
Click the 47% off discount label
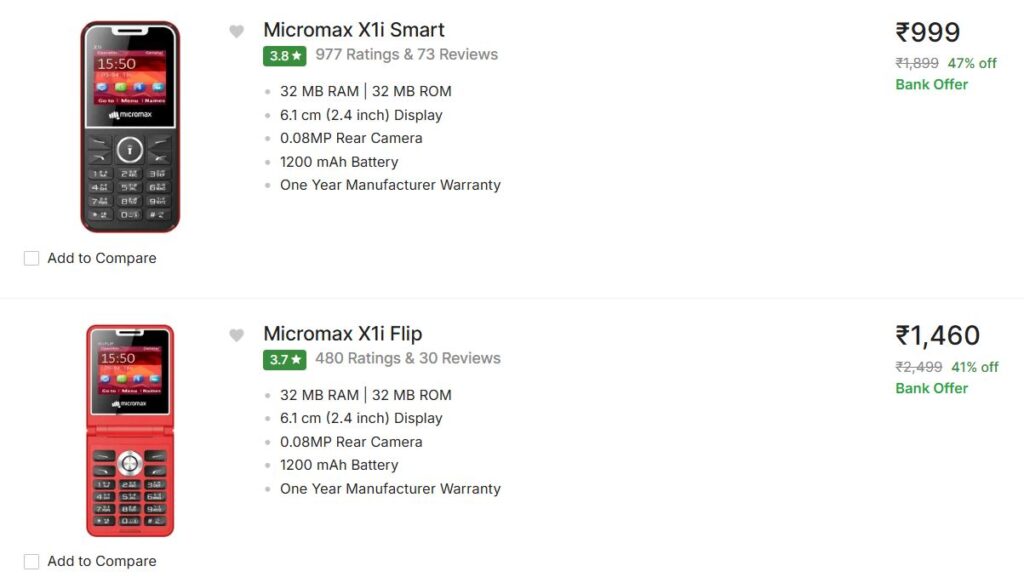(972, 63)
